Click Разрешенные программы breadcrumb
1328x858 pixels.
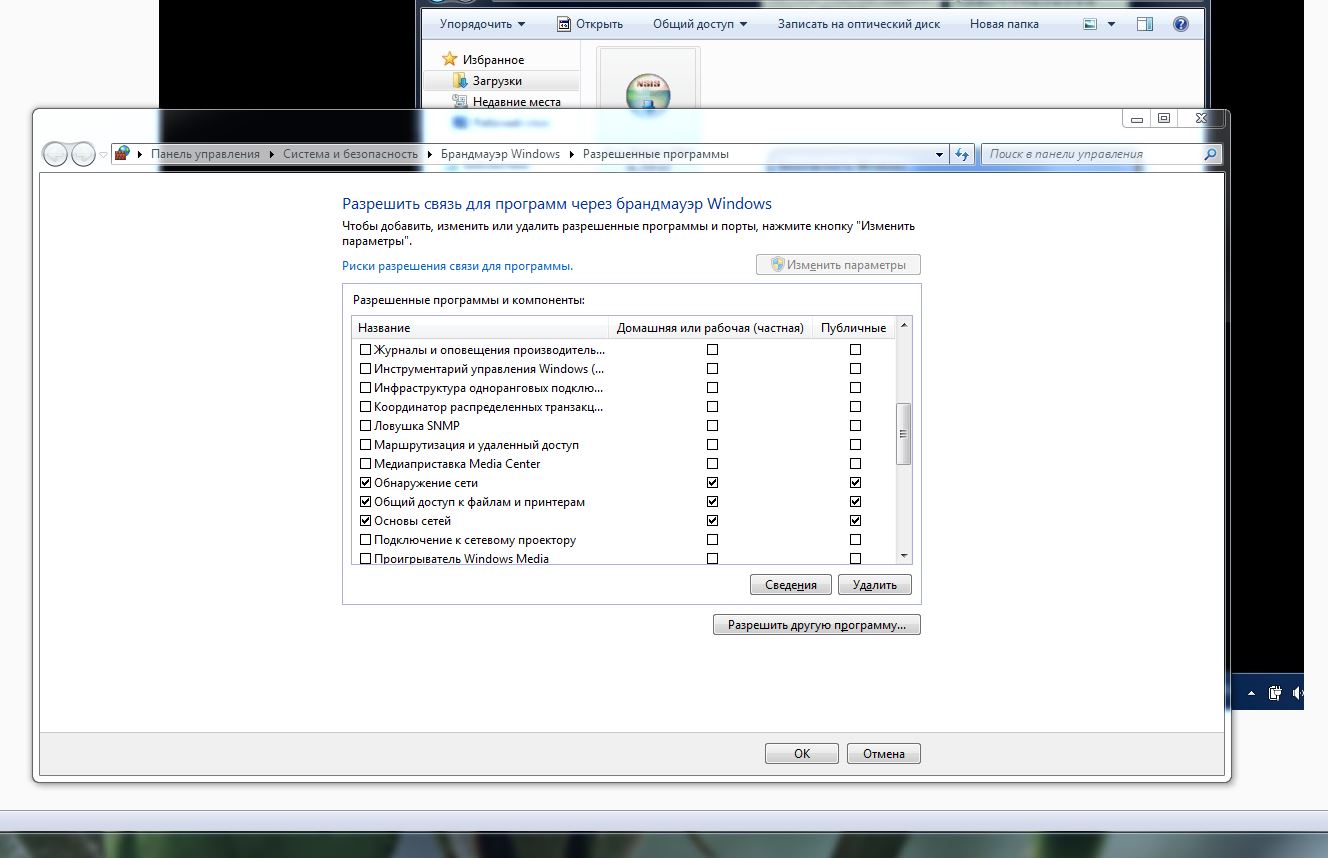tap(656, 154)
